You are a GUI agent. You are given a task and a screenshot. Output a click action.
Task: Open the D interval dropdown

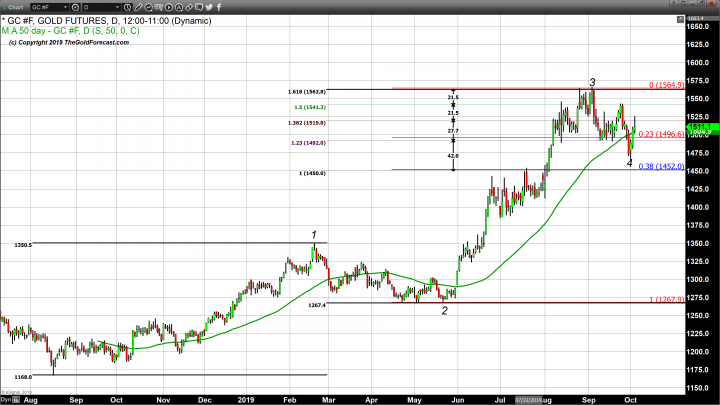click(x=118, y=7)
